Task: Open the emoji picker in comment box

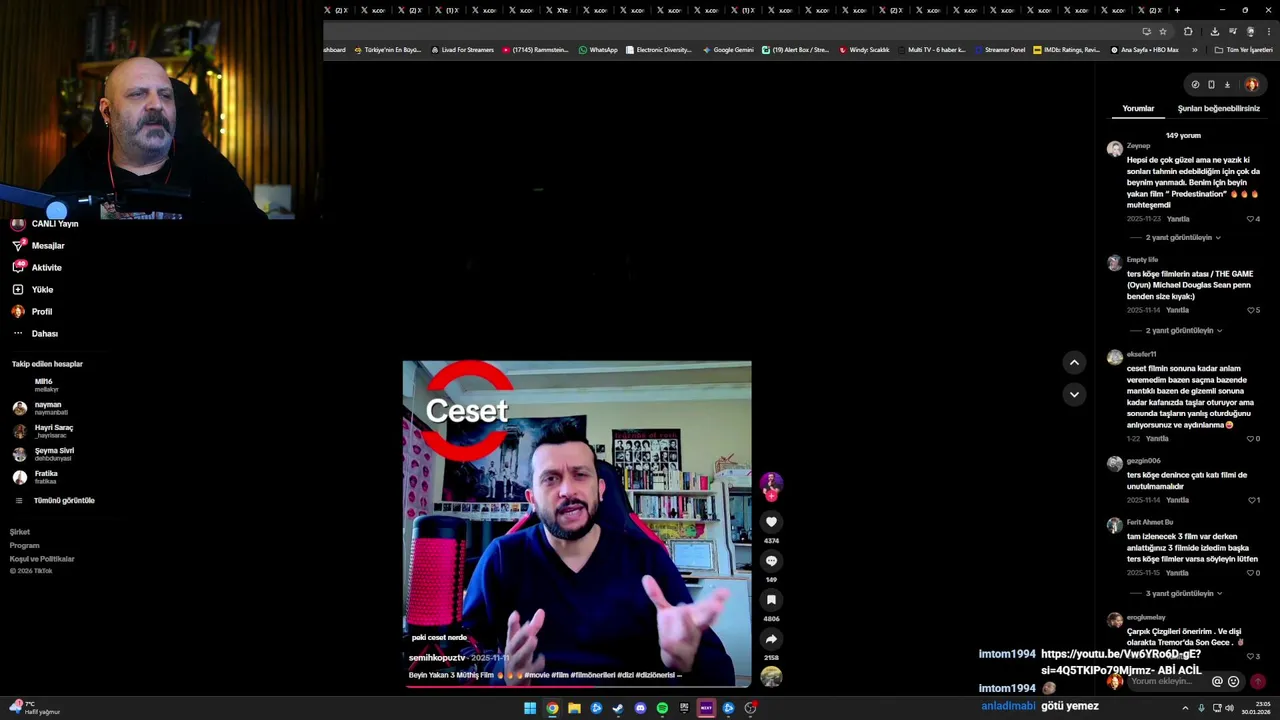Action: [x=1233, y=682]
